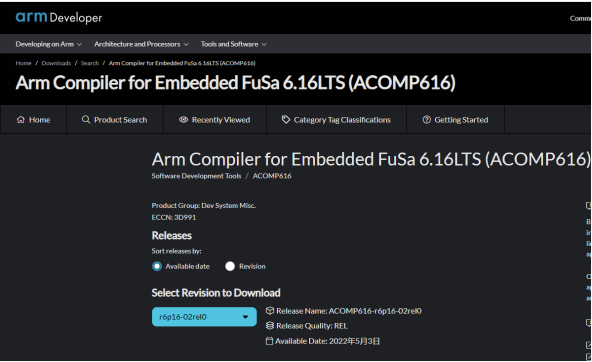The image size is (592, 362).
Task: Go to Downloads breadcrumb link
Action: (56, 63)
